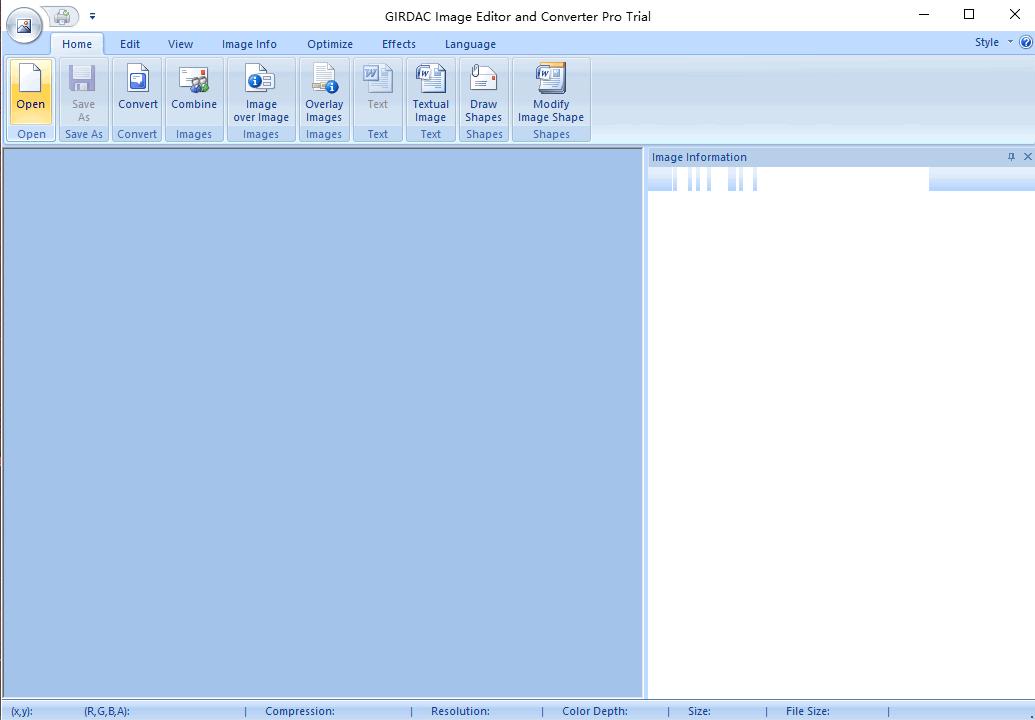Click the (x,y) coordinates status label
This screenshot has height=720, width=1035.
pos(22,711)
